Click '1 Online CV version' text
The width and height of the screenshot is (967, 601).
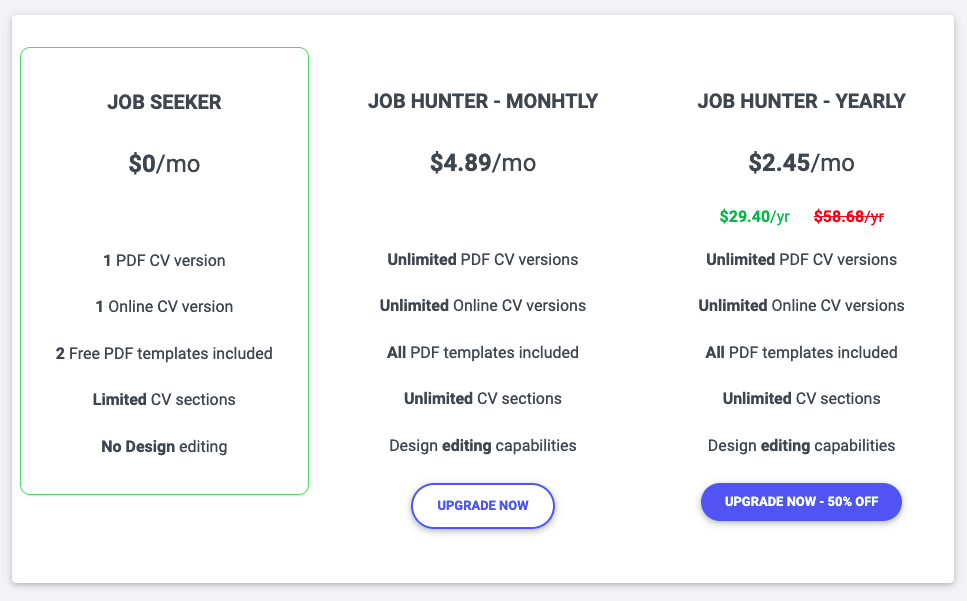pos(164,306)
